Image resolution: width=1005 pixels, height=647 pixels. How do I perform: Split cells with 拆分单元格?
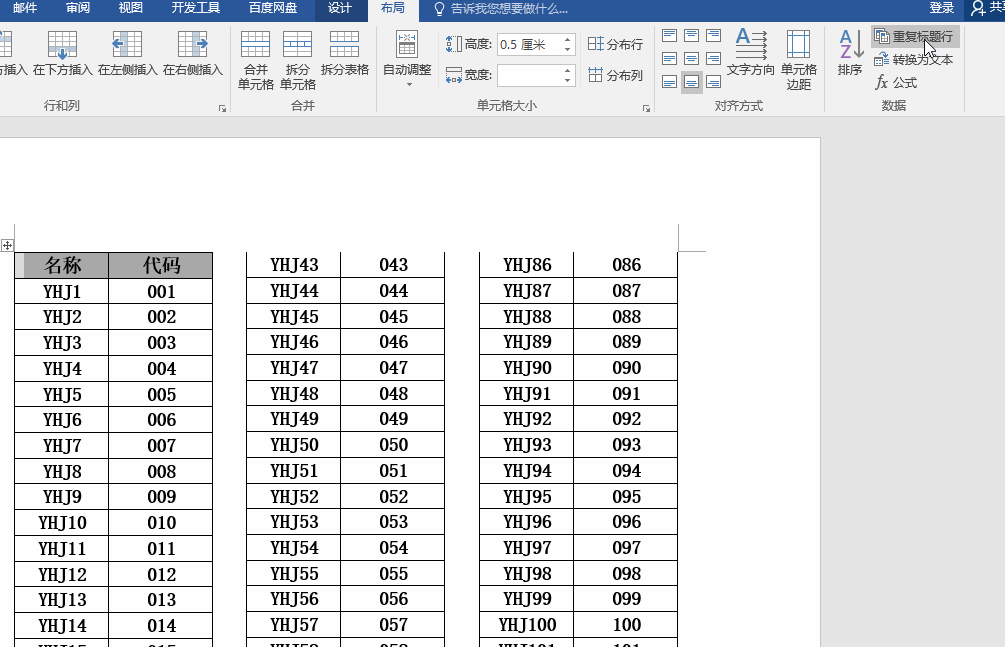[x=297, y=60]
